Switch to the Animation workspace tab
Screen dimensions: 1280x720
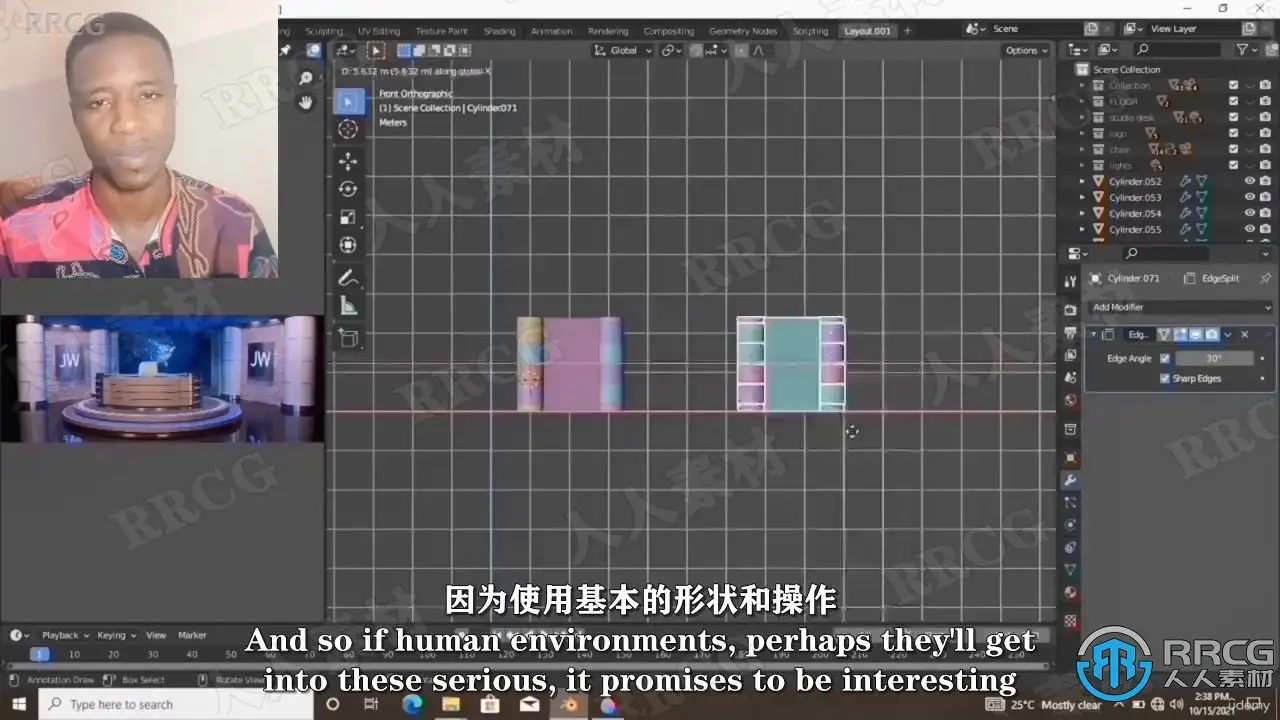551,31
